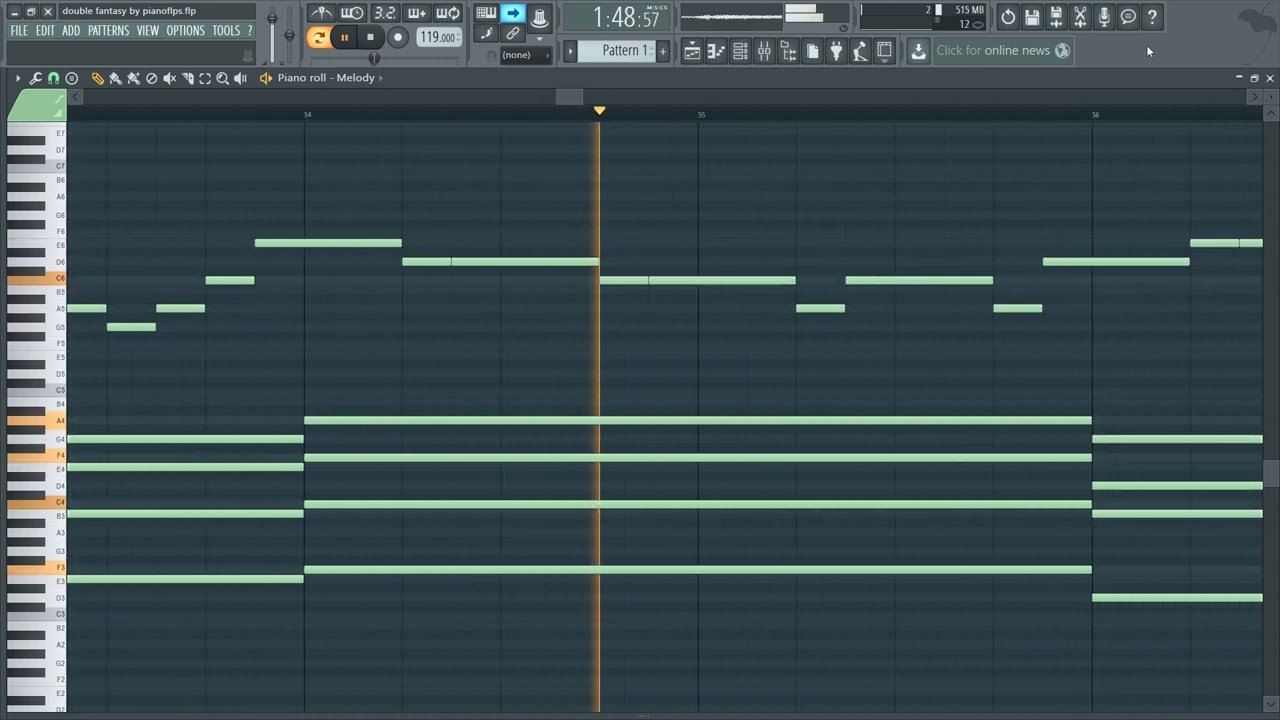Image resolution: width=1280 pixels, height=720 pixels.
Task: Start microphone one-click recording
Action: coord(1104,16)
